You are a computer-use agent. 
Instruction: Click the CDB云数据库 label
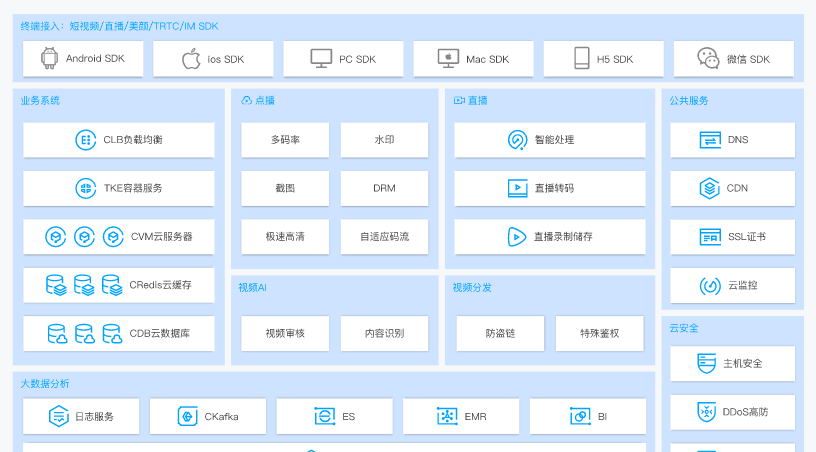coord(160,333)
